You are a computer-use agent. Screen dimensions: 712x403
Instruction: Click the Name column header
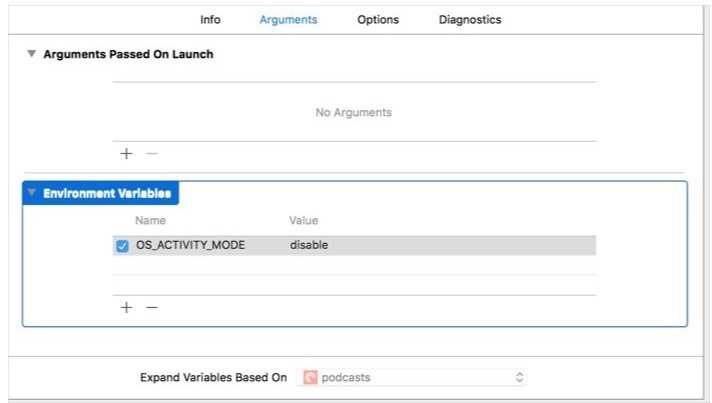pos(150,220)
